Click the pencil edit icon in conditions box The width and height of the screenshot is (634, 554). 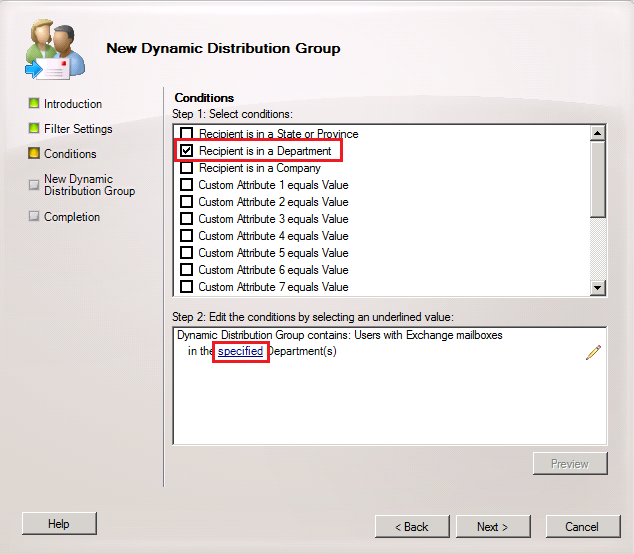point(593,352)
